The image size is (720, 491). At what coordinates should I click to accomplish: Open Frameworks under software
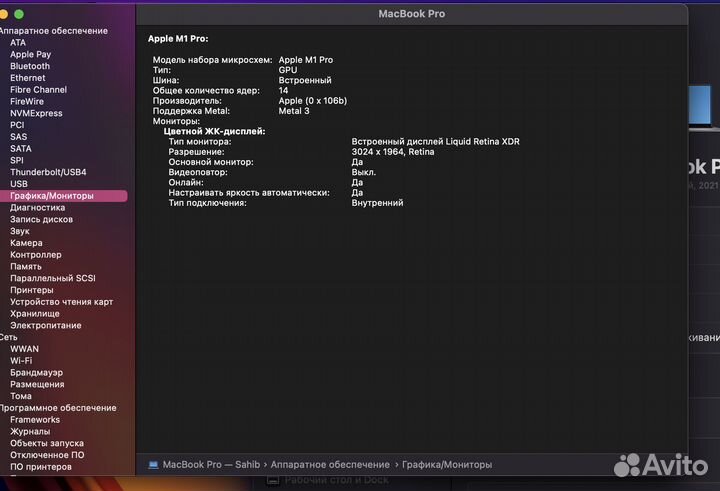point(35,420)
